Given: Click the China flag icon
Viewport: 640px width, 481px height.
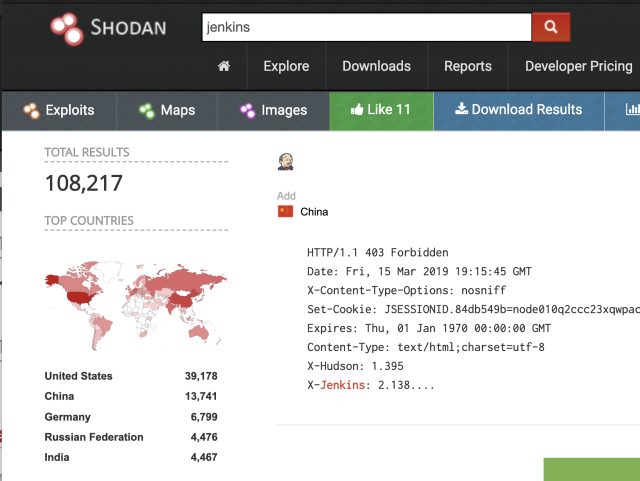Looking at the screenshot, I should [x=285, y=212].
